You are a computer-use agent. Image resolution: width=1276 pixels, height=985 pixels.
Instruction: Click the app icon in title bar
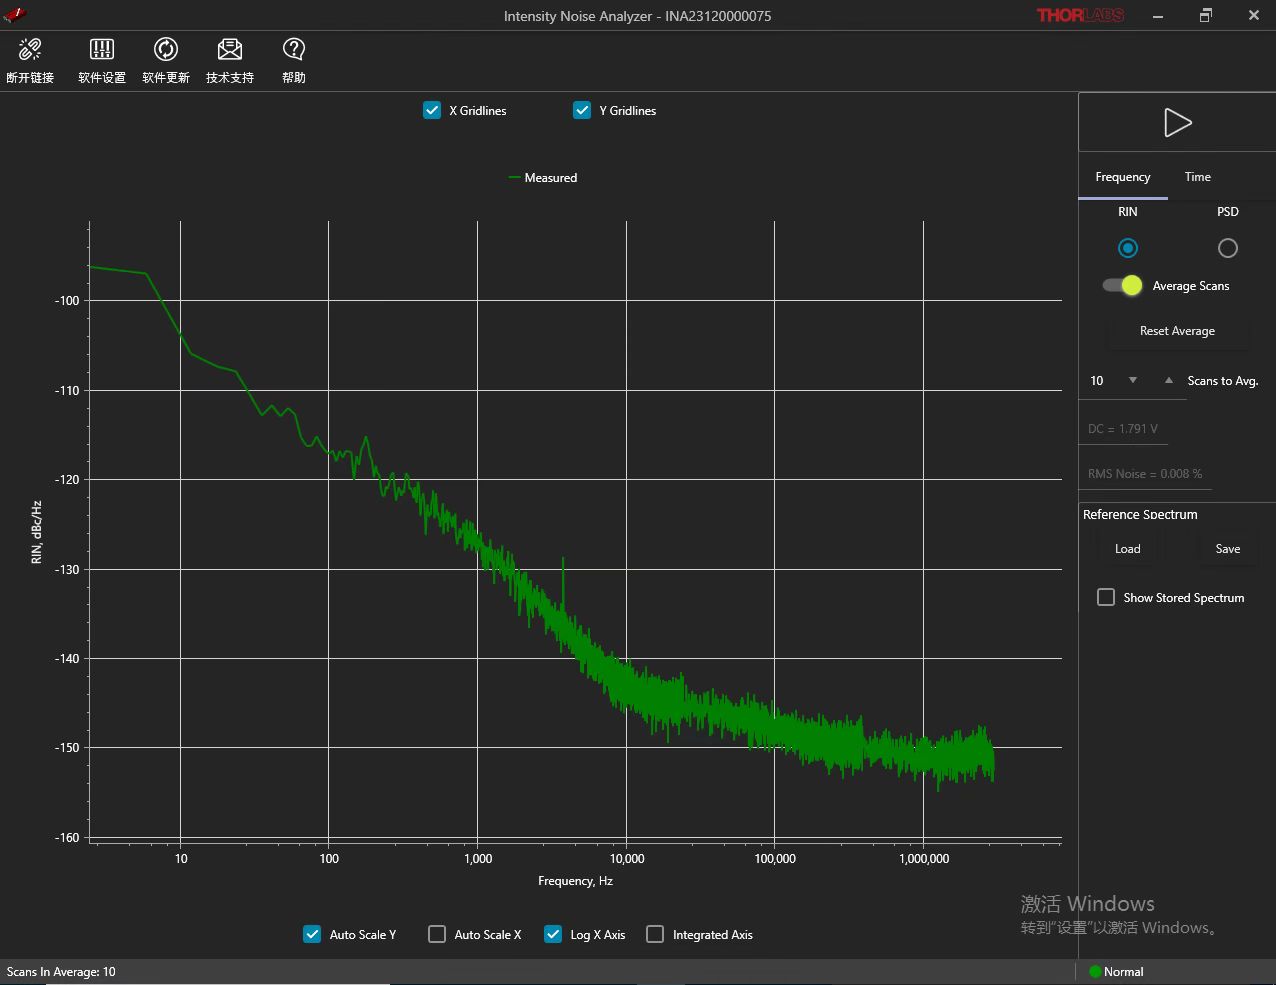15,15
